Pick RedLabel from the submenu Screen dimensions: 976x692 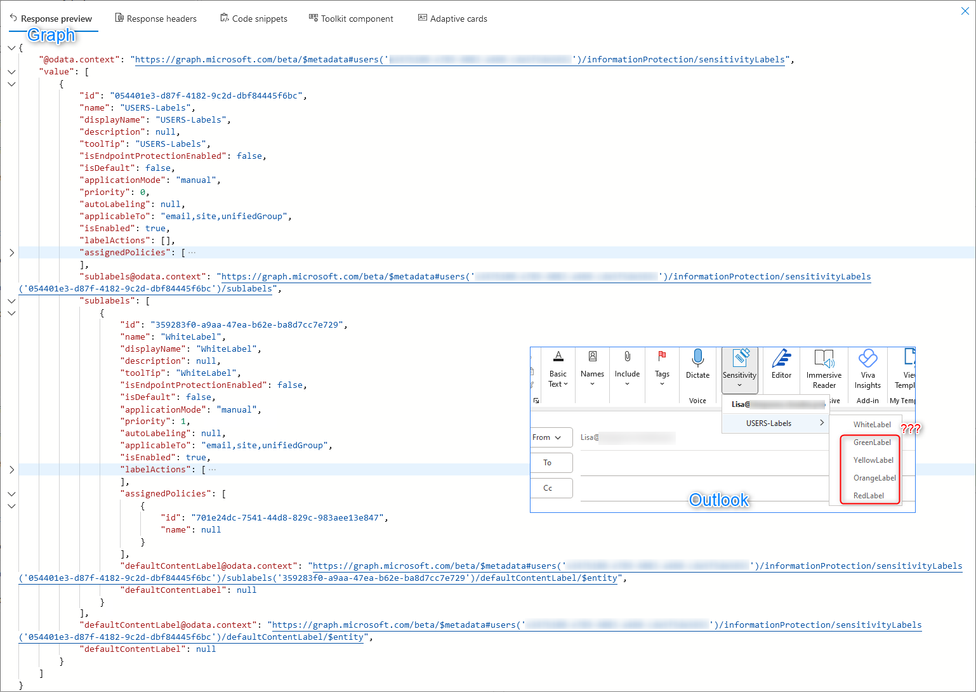[x=868, y=496]
